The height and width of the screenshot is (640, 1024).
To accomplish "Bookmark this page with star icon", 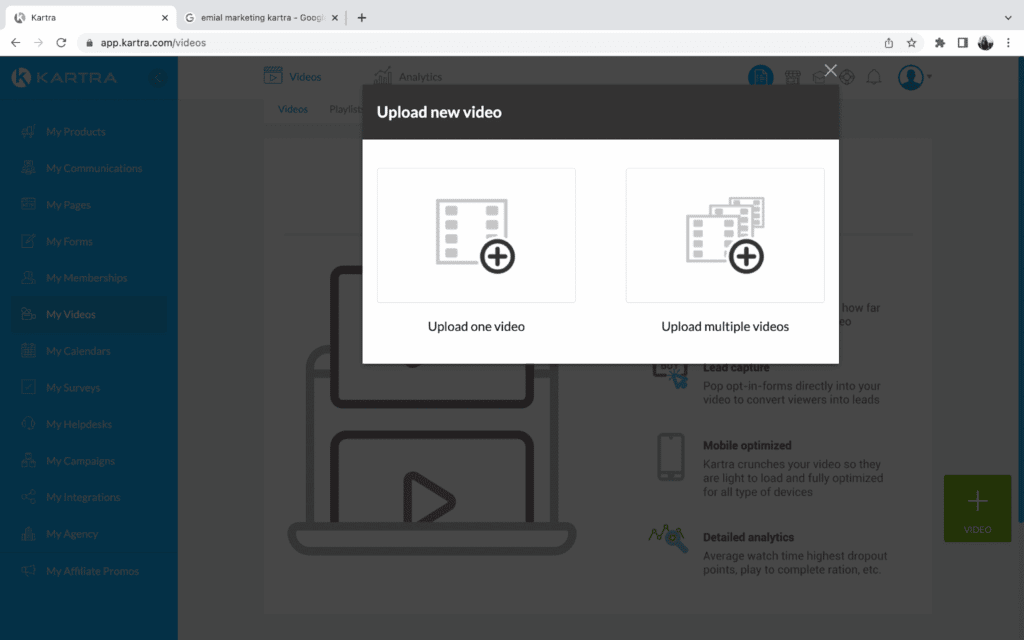I will tap(912, 42).
